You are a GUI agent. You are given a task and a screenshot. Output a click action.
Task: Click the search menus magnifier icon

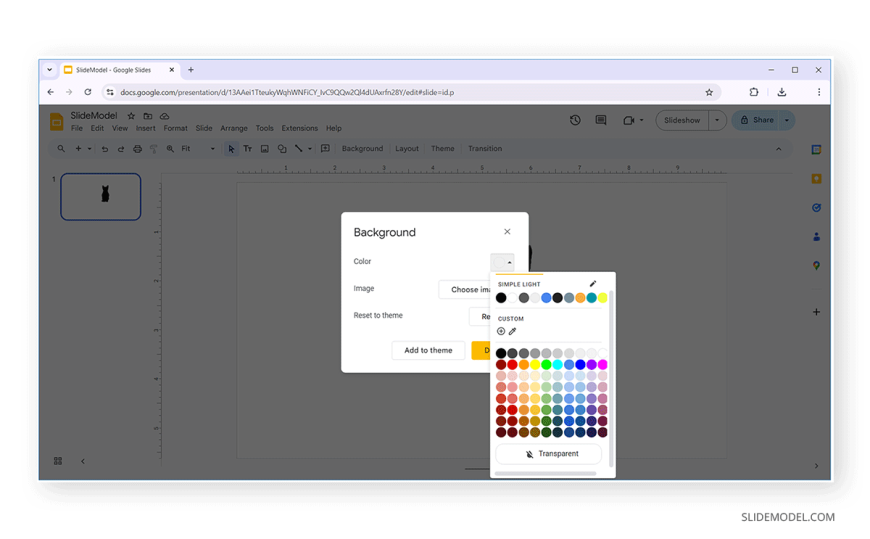61,149
